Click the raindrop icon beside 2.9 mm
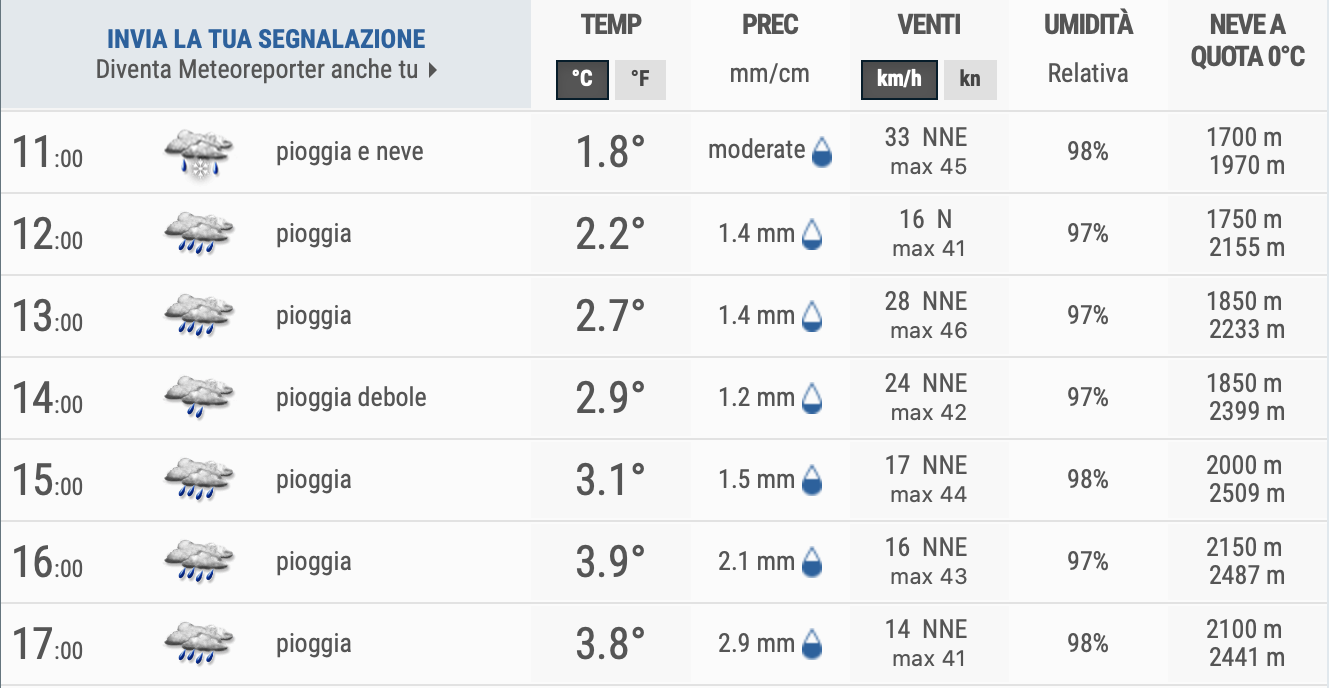The height and width of the screenshot is (688, 1332). (x=813, y=645)
